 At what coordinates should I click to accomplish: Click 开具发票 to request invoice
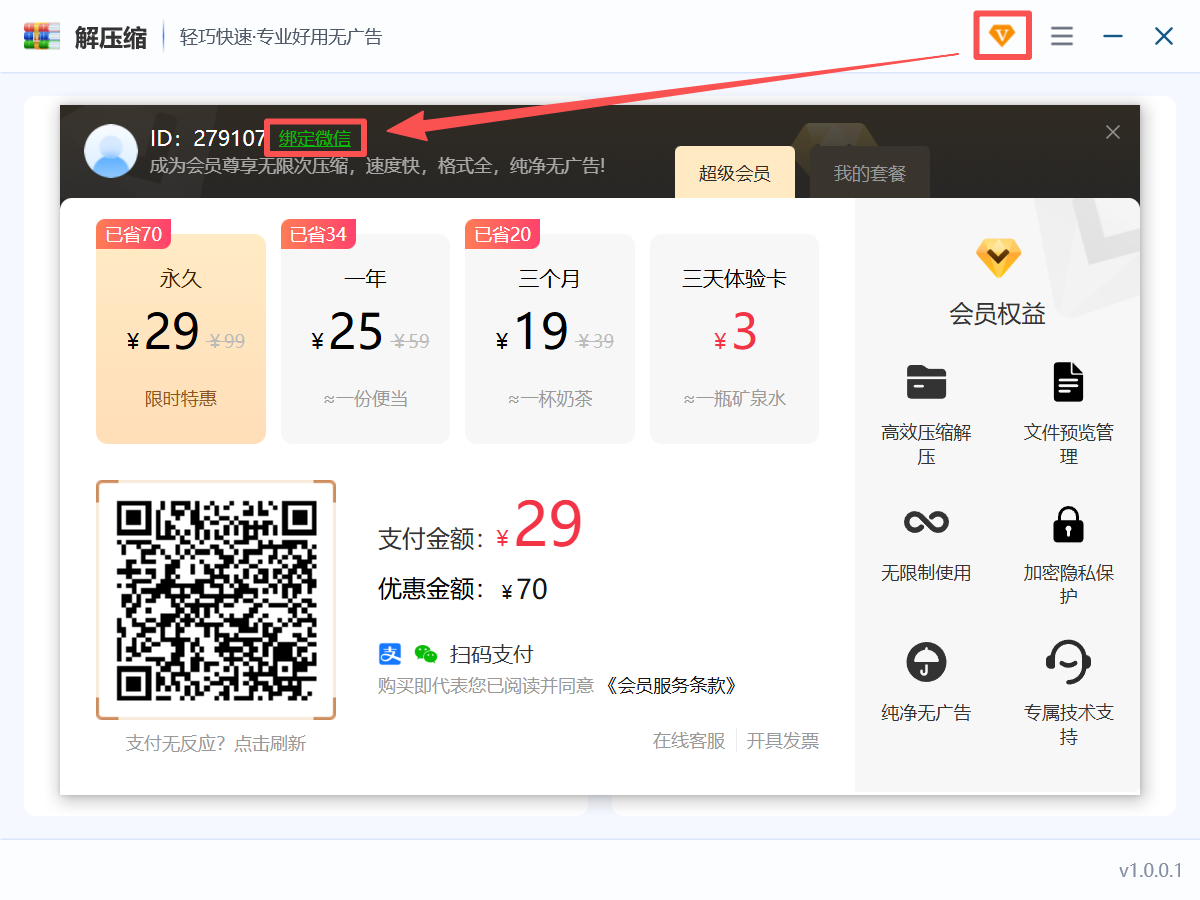pos(783,741)
